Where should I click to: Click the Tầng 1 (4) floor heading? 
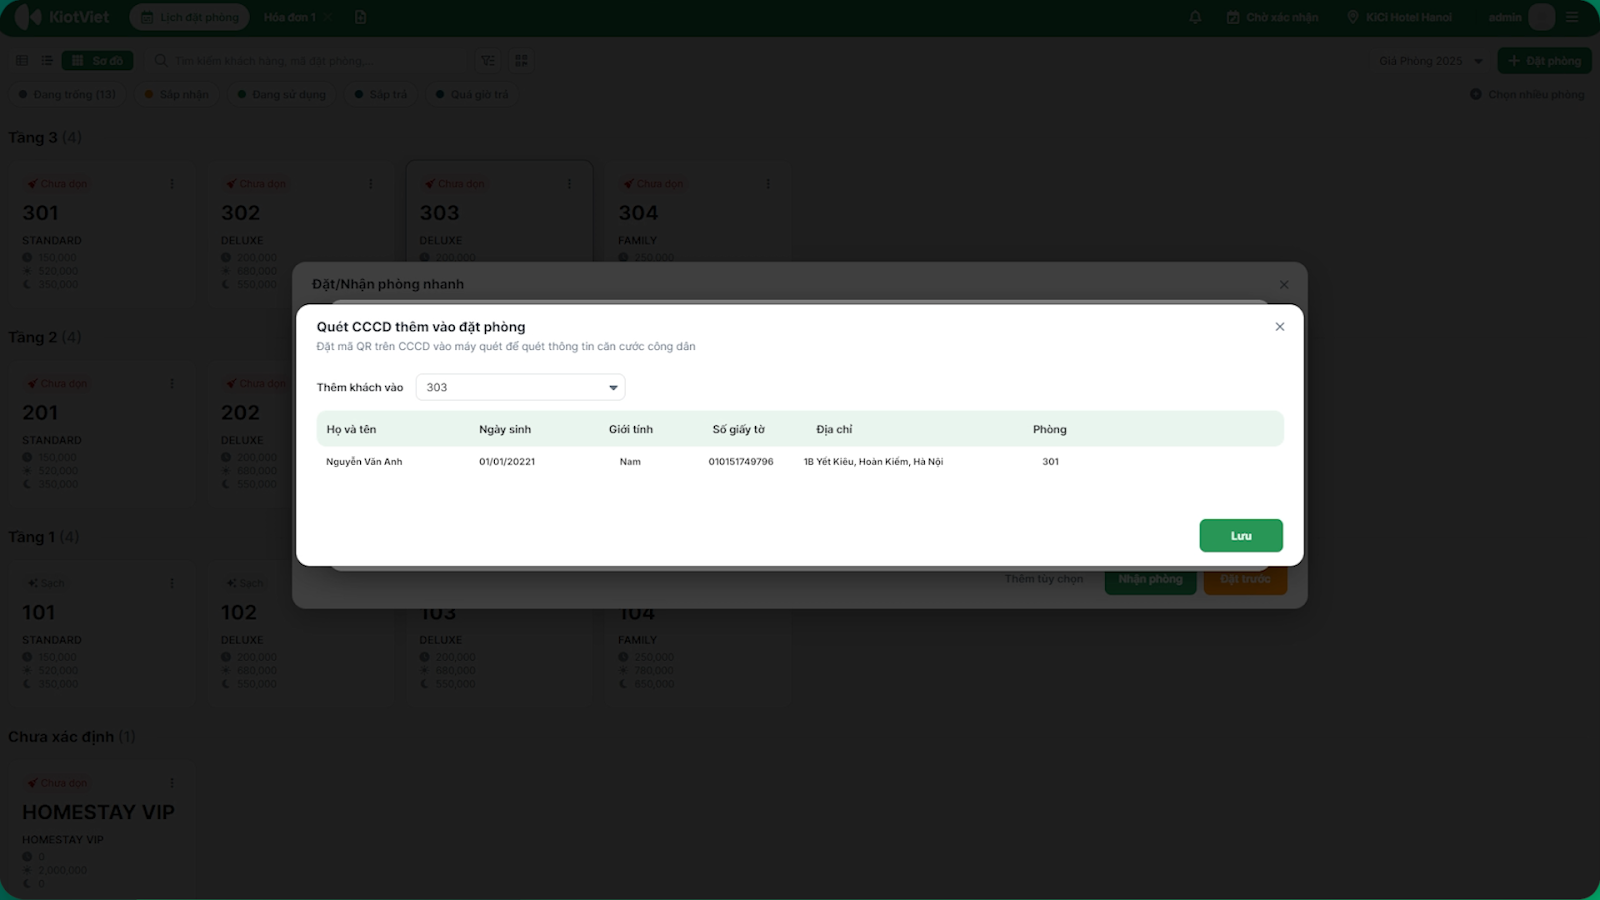click(x=44, y=537)
